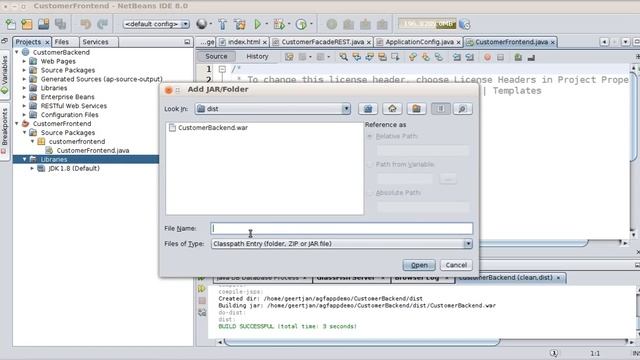Screen dimensions: 640x360
Task: Switch to History view tab
Action: [x=257, y=56]
